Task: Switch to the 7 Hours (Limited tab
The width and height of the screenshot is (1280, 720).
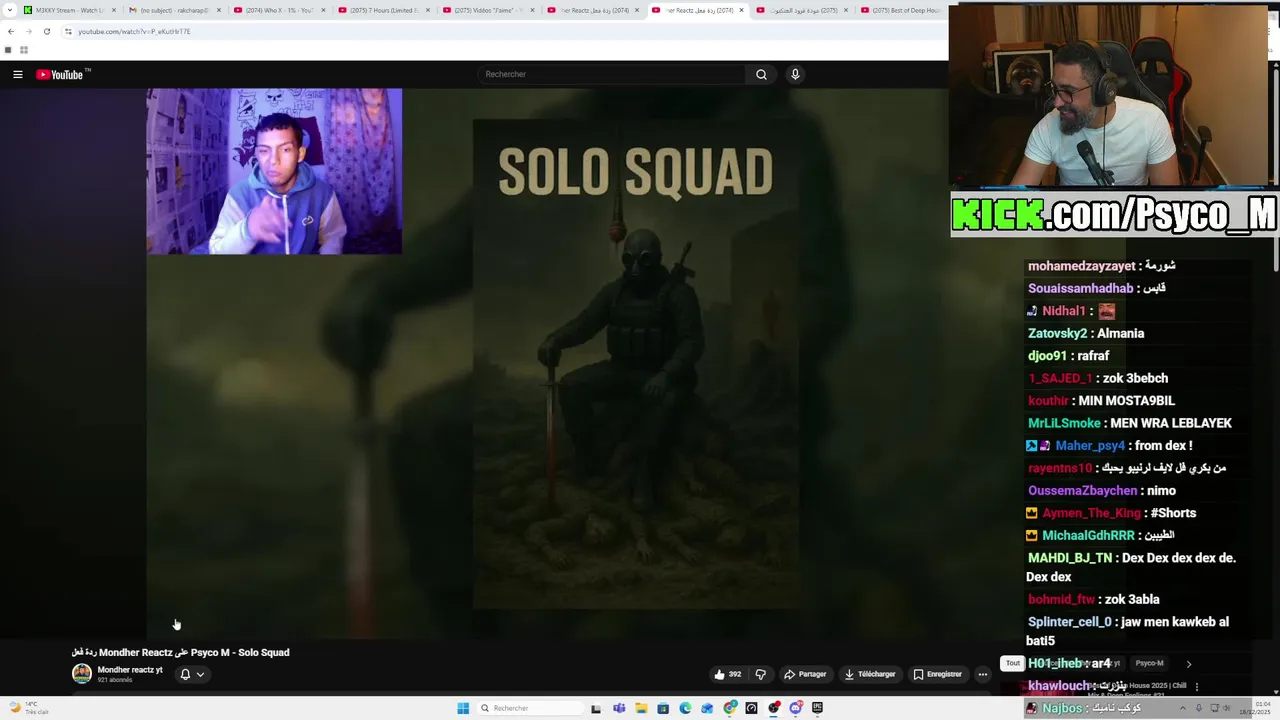Action: (382, 10)
